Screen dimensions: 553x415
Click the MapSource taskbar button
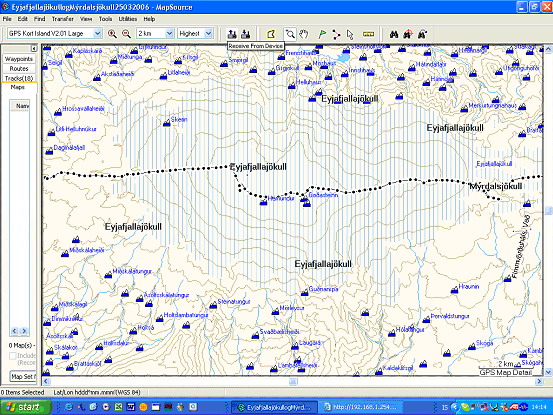(275, 407)
